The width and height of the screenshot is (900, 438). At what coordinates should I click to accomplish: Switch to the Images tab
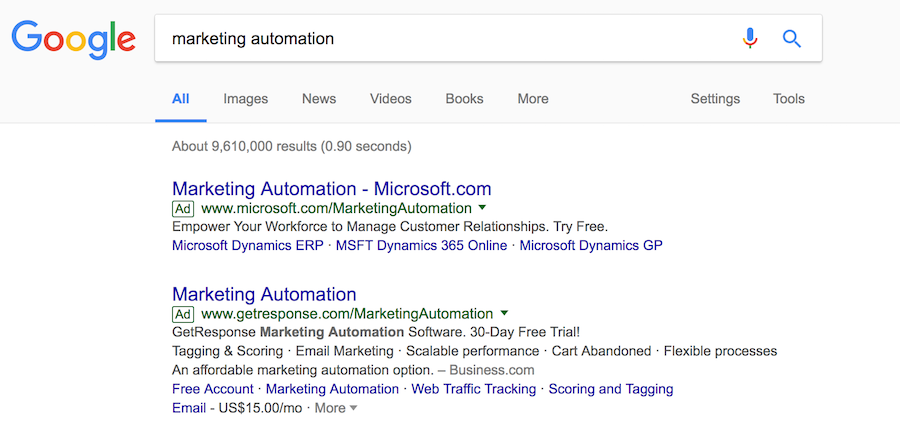(x=246, y=99)
